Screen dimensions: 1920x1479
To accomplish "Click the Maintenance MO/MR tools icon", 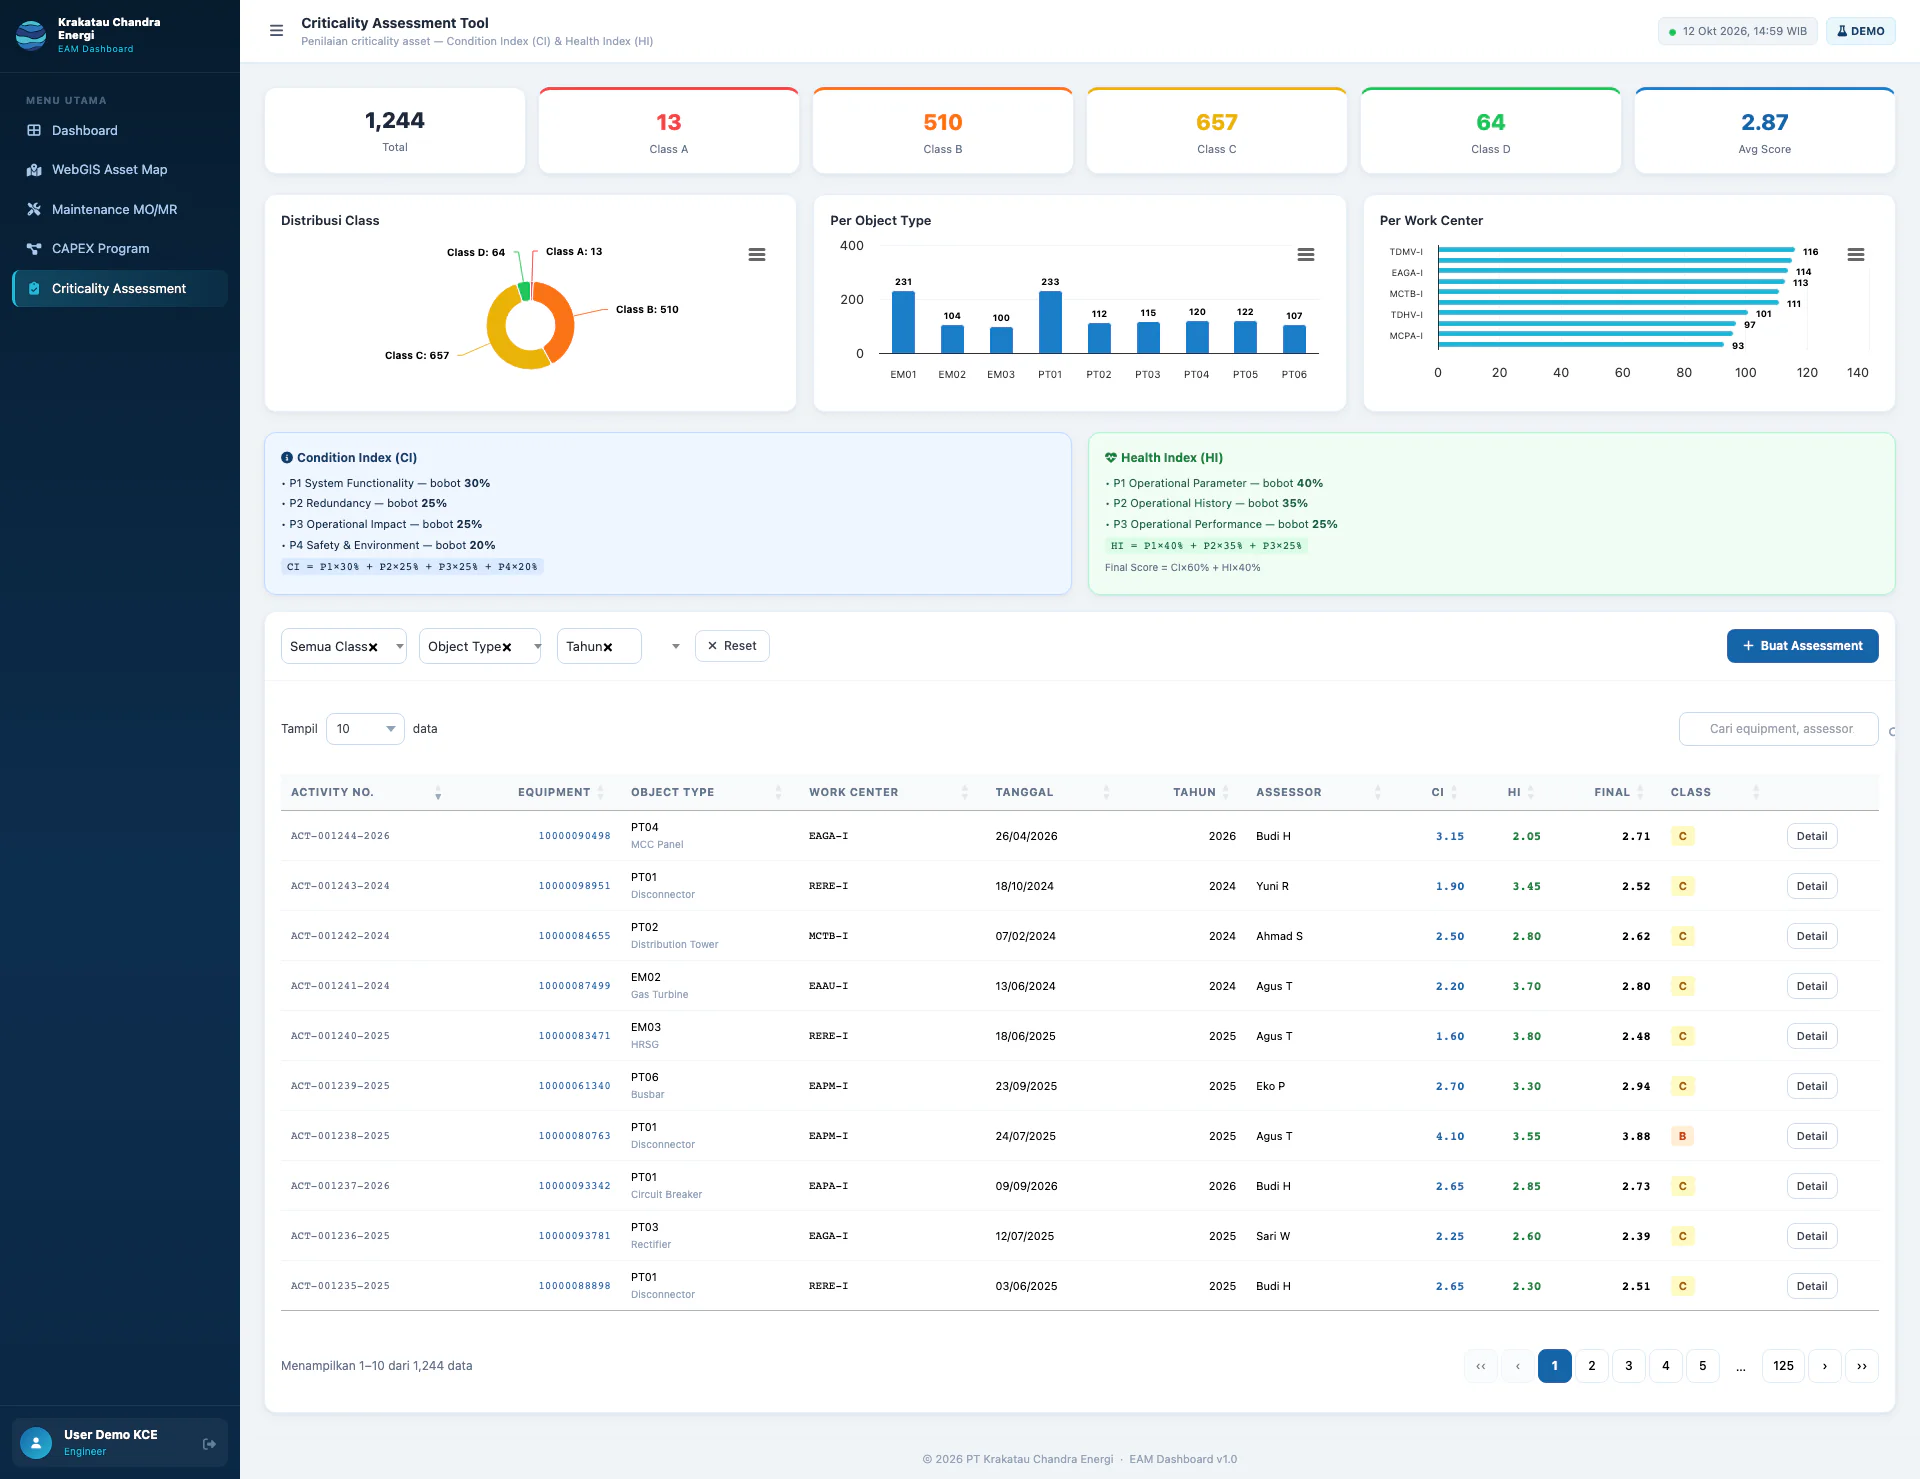I will [x=34, y=209].
